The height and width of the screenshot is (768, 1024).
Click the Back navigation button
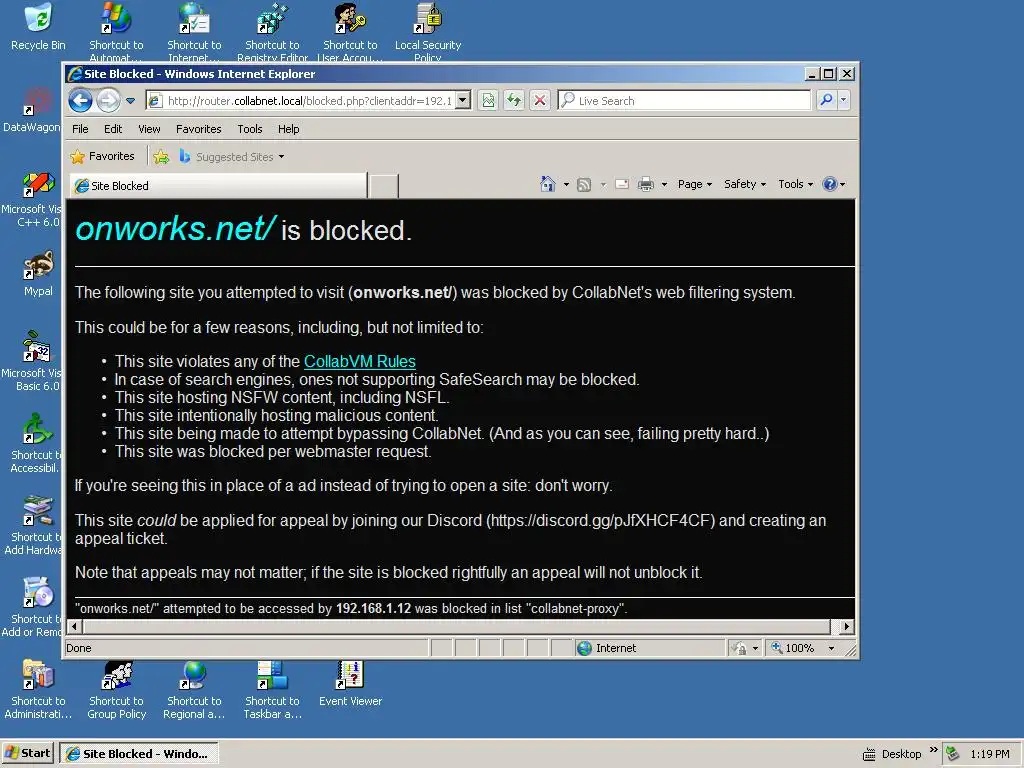(80, 101)
